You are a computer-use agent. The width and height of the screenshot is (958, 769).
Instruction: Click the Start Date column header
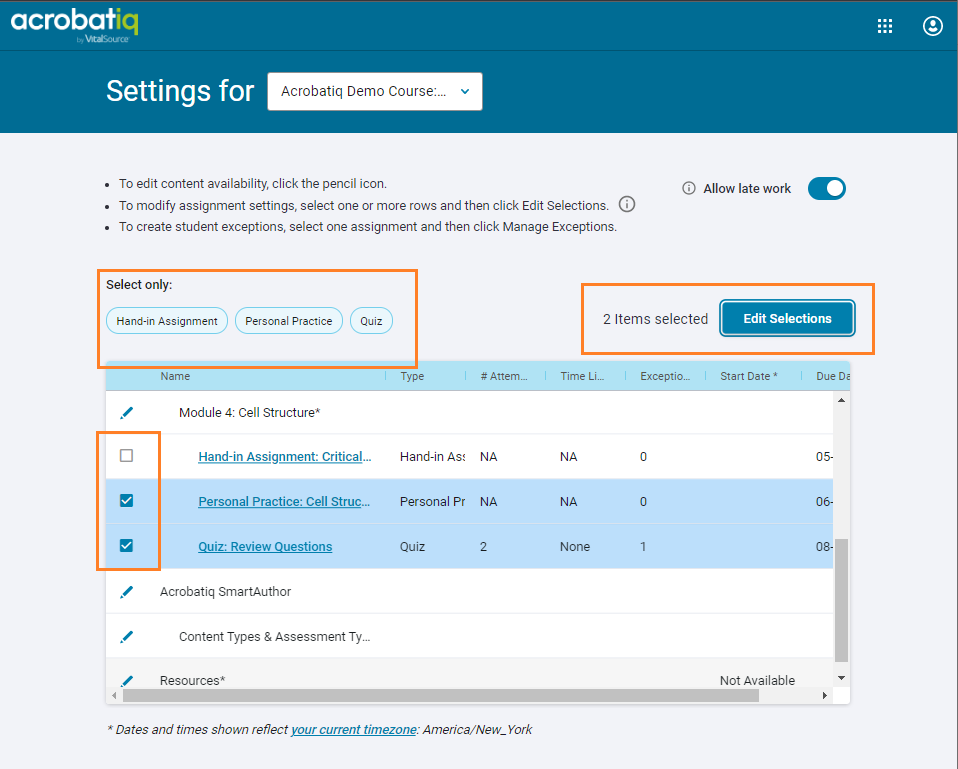pos(748,376)
